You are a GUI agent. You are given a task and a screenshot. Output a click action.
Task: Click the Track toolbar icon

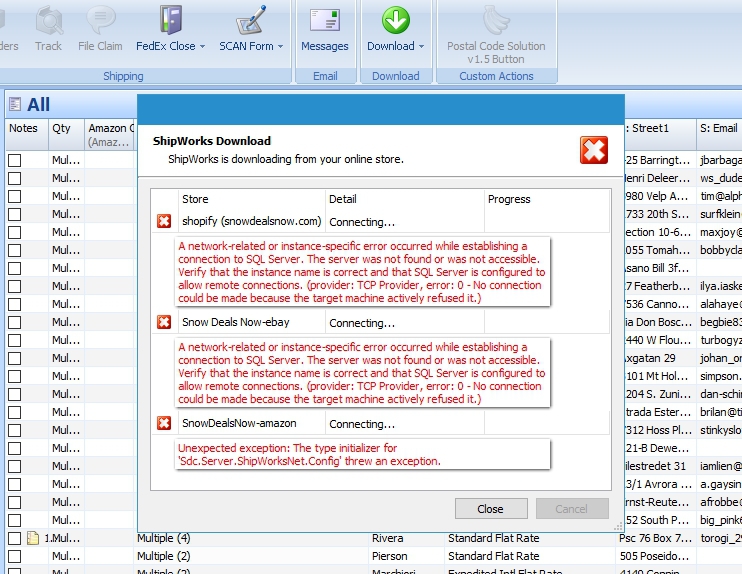tap(48, 21)
